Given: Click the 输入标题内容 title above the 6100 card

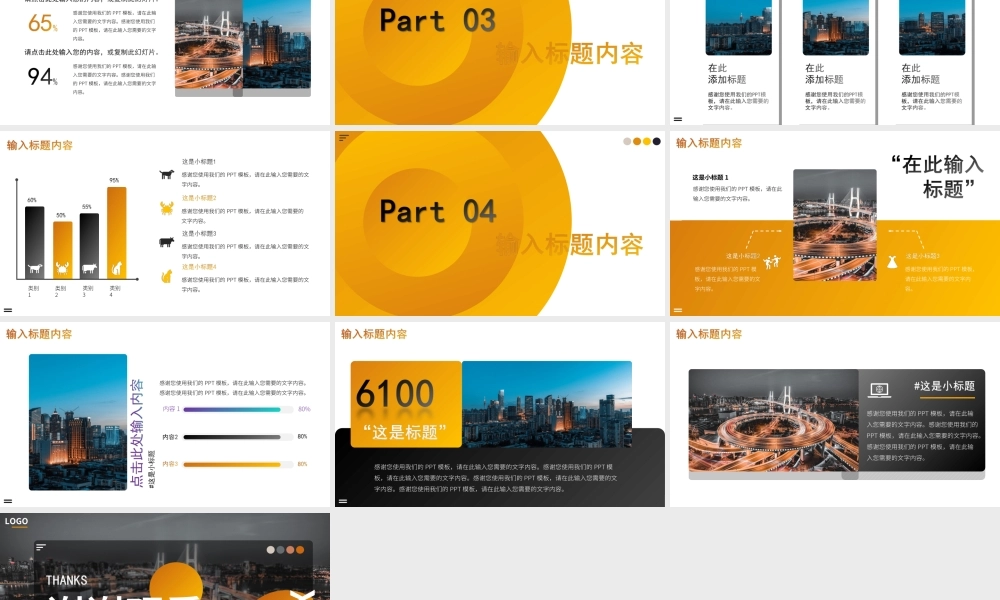Looking at the screenshot, I should click(374, 334).
